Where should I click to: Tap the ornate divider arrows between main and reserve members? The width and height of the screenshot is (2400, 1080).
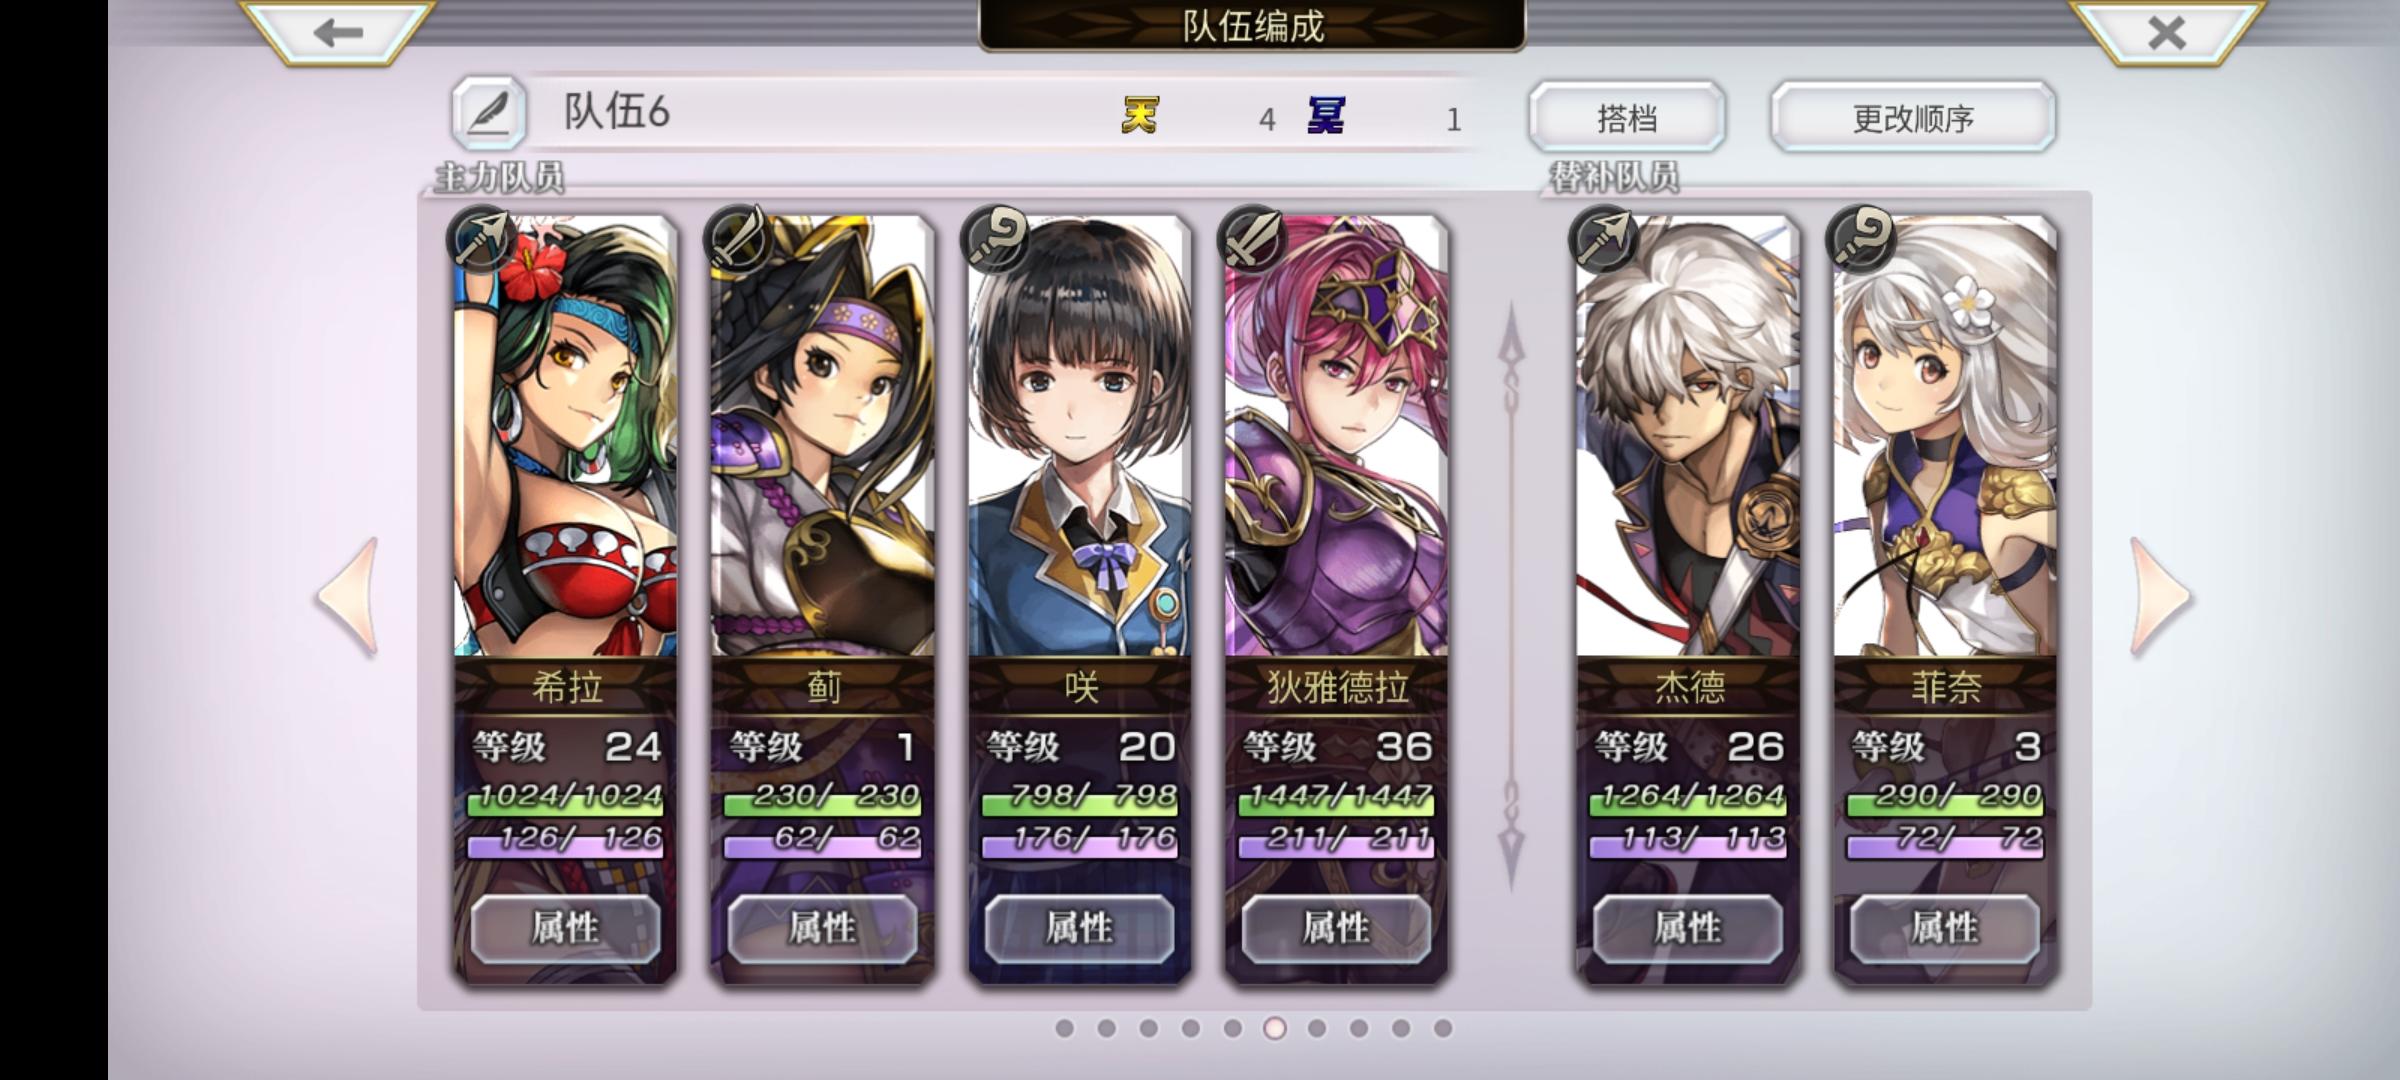1511,597
